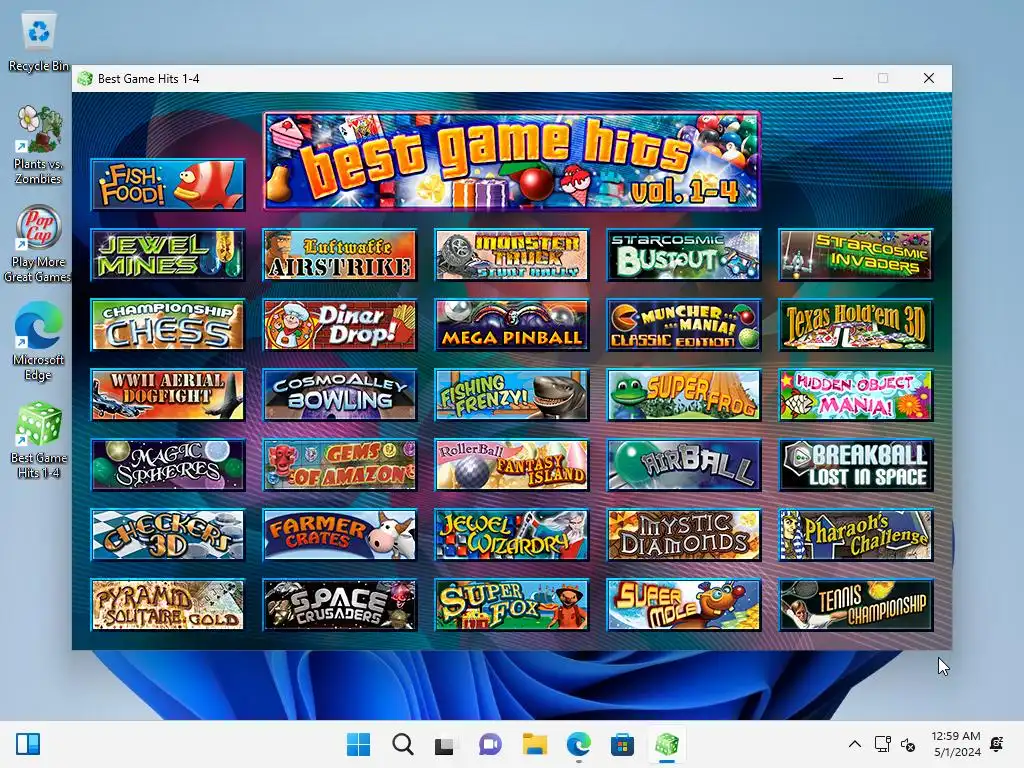Minimize the Best Game Hits 1-4 window
This screenshot has height=768, width=1024.
point(838,78)
